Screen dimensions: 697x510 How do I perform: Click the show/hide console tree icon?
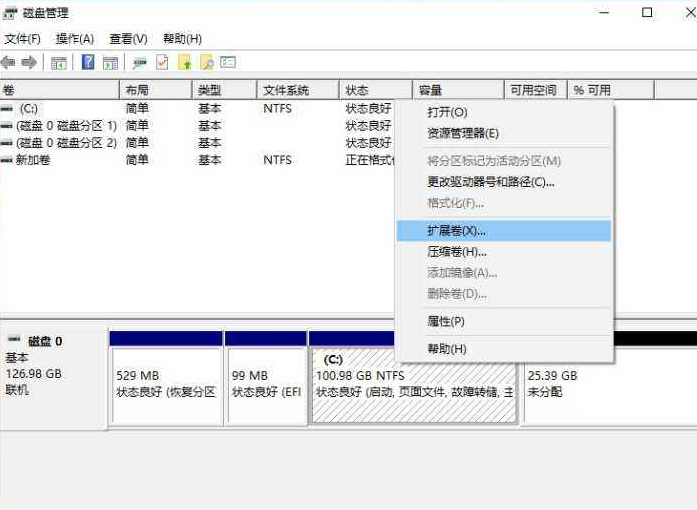[x=59, y=63]
